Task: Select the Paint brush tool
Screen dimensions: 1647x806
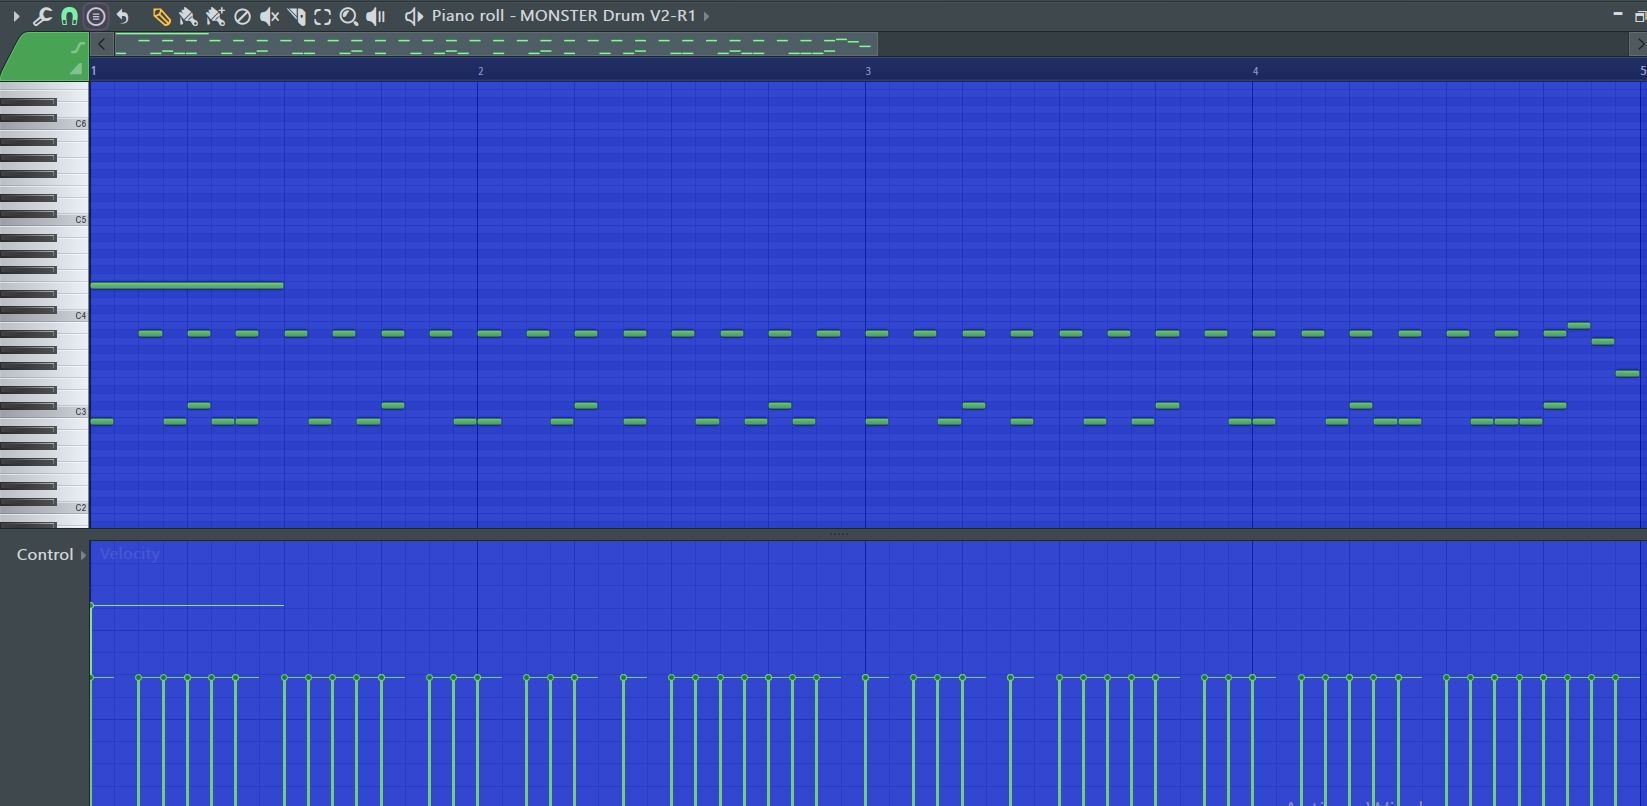Action: click(188, 16)
